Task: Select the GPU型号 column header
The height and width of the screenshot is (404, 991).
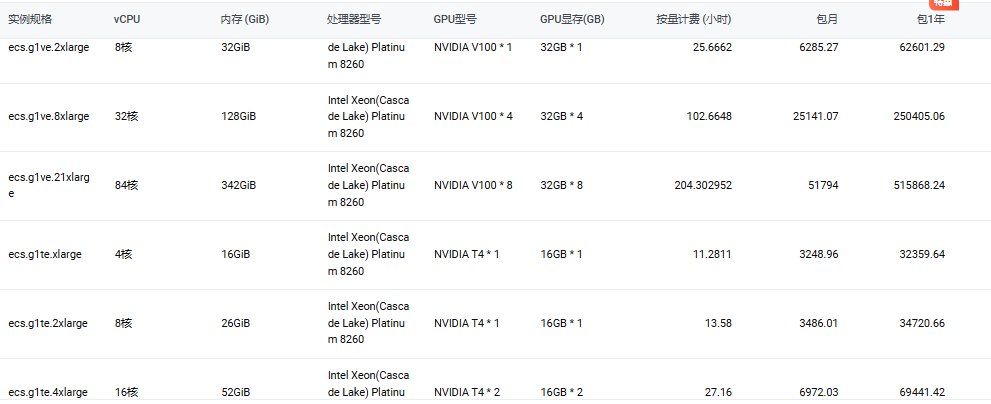Action: click(x=455, y=19)
